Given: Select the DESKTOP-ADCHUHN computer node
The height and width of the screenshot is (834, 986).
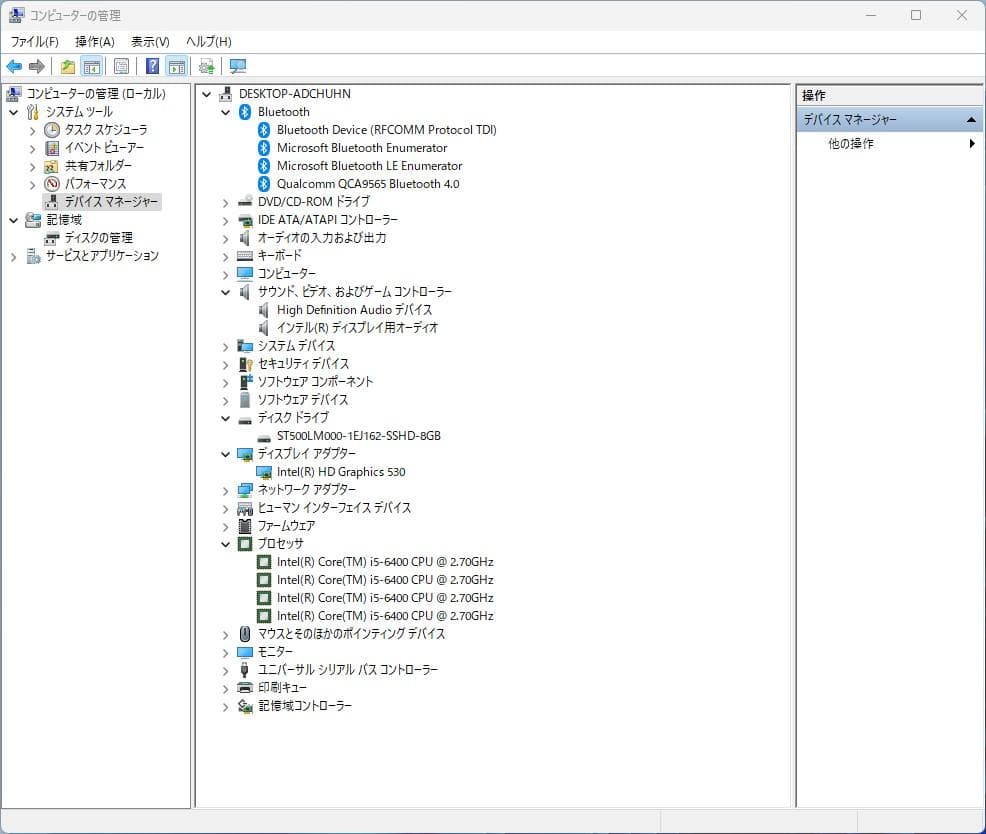Looking at the screenshot, I should [290, 93].
